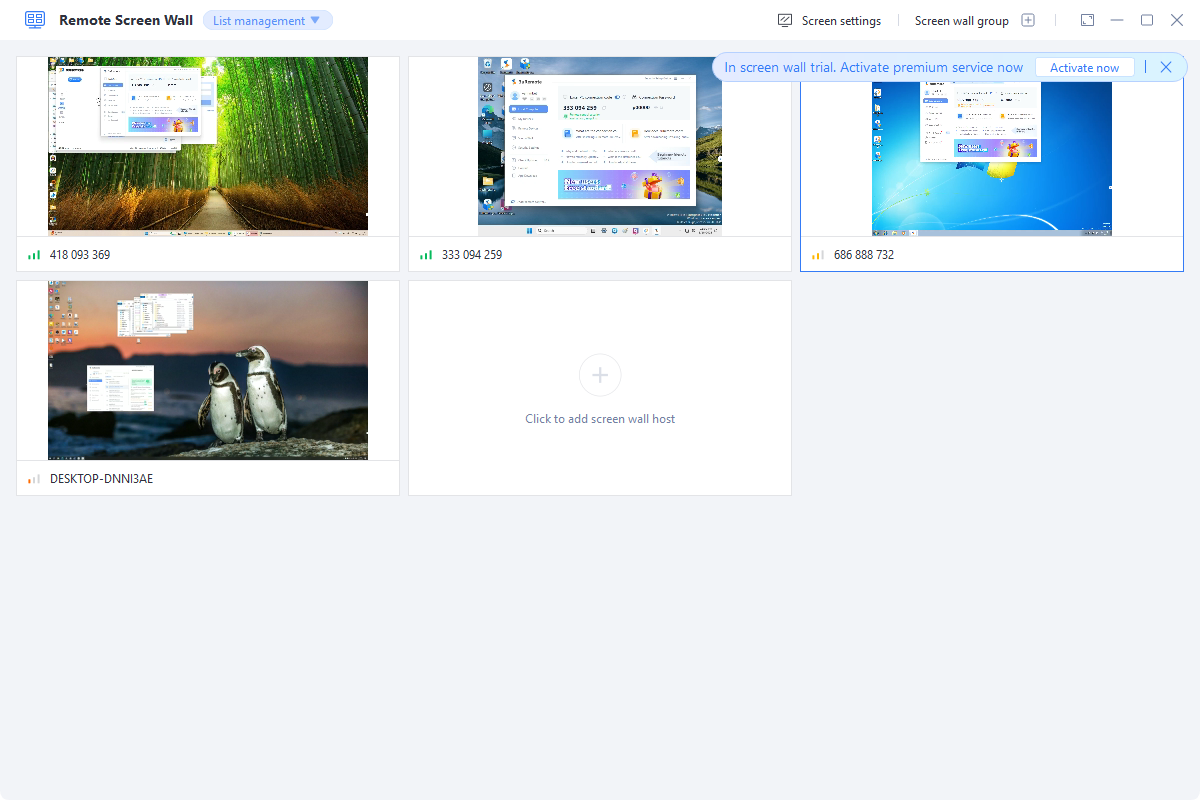The width and height of the screenshot is (1200, 800).
Task: Click the signal indicator beside DESKTOP-DNNI3AE
Action: pyautogui.click(x=34, y=478)
